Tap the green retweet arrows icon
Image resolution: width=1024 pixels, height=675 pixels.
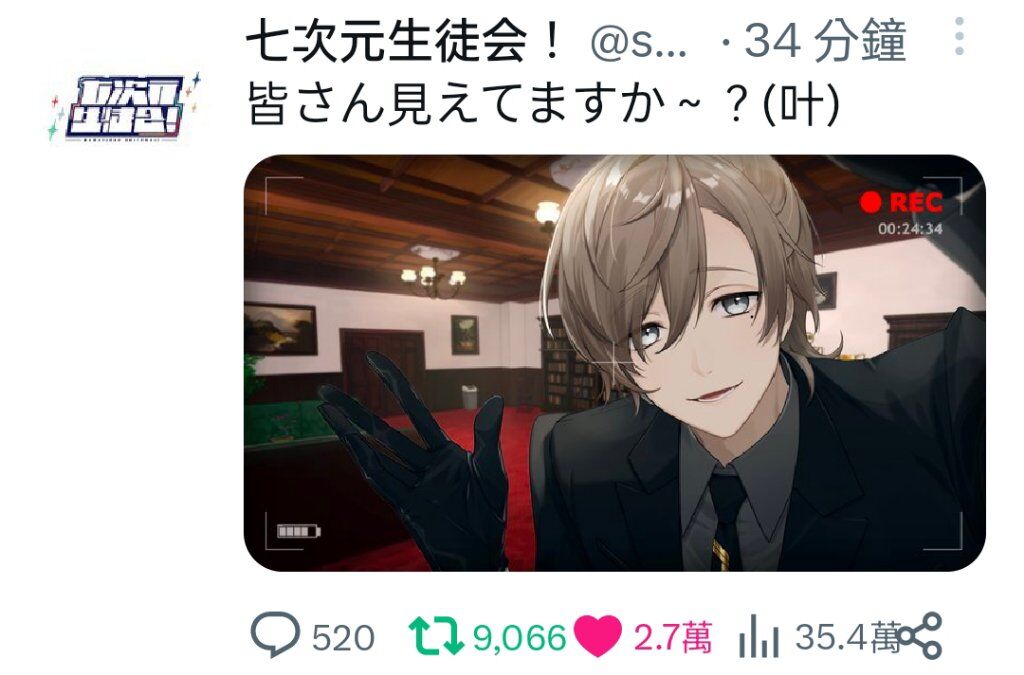pyautogui.click(x=436, y=636)
